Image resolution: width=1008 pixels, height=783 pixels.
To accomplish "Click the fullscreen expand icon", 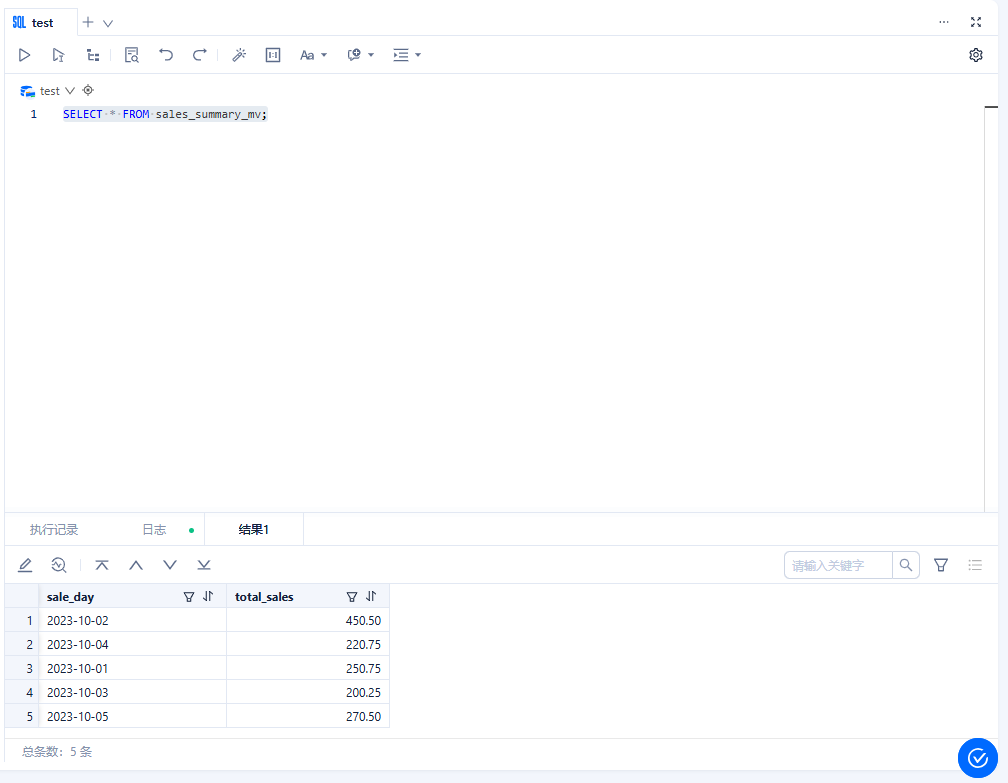I will click(x=976, y=22).
